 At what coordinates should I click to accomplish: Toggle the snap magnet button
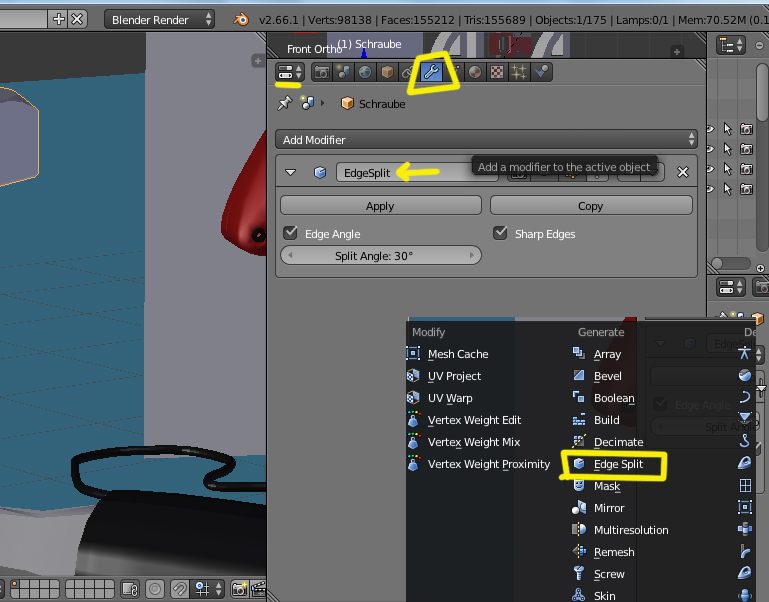(179, 589)
